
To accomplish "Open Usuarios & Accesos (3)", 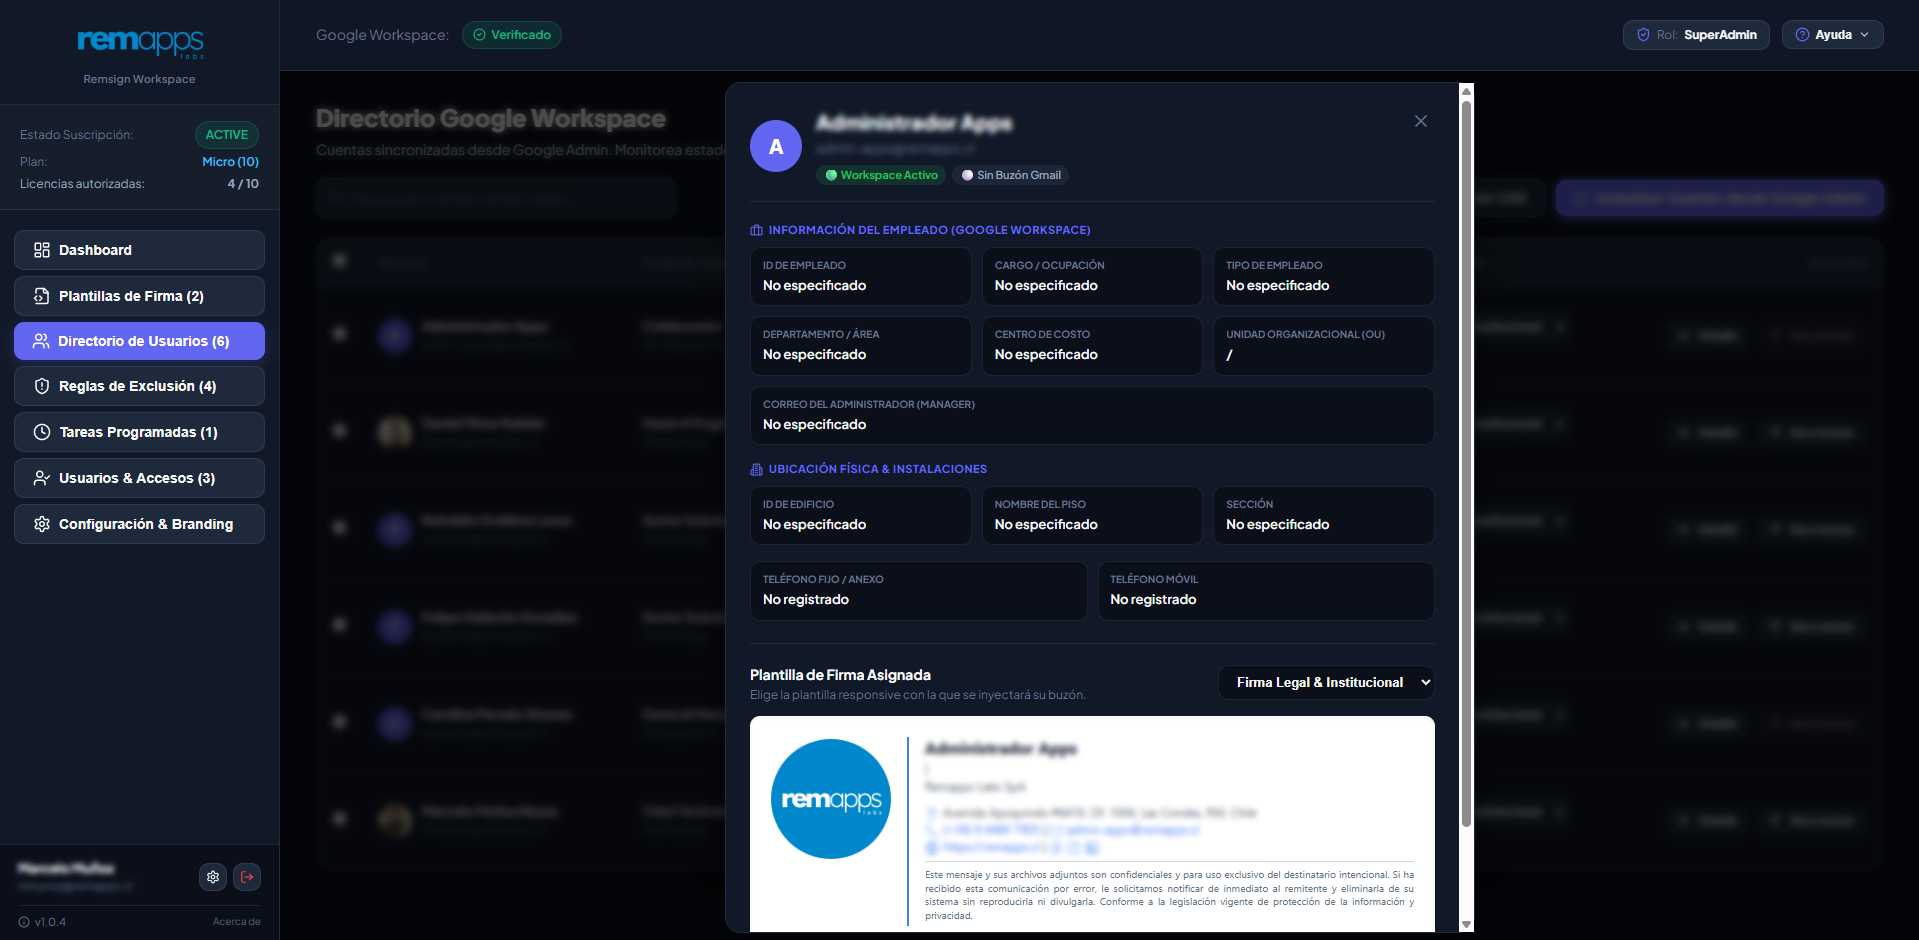I will tap(139, 478).
